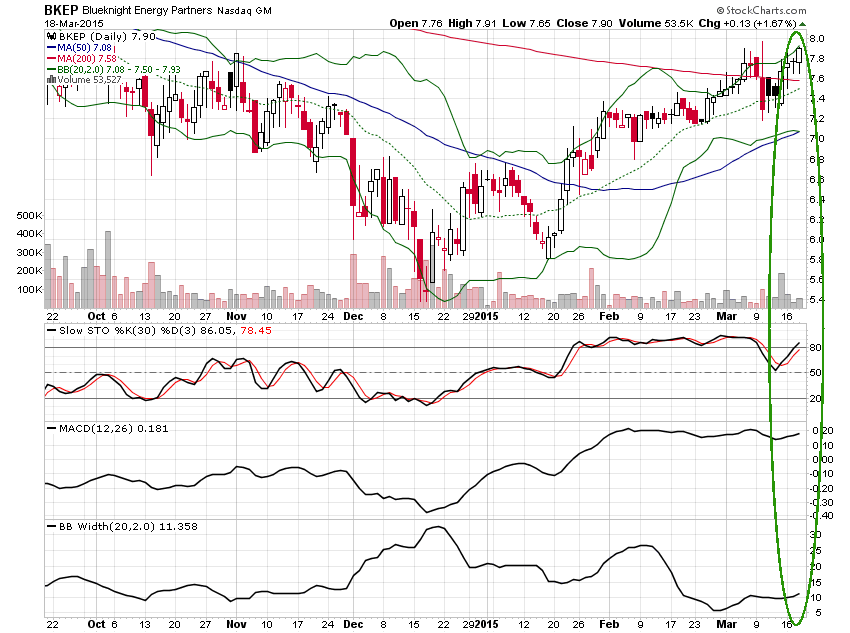Click the black line marker before BB Width
The image size is (850, 633).
click(x=51, y=526)
